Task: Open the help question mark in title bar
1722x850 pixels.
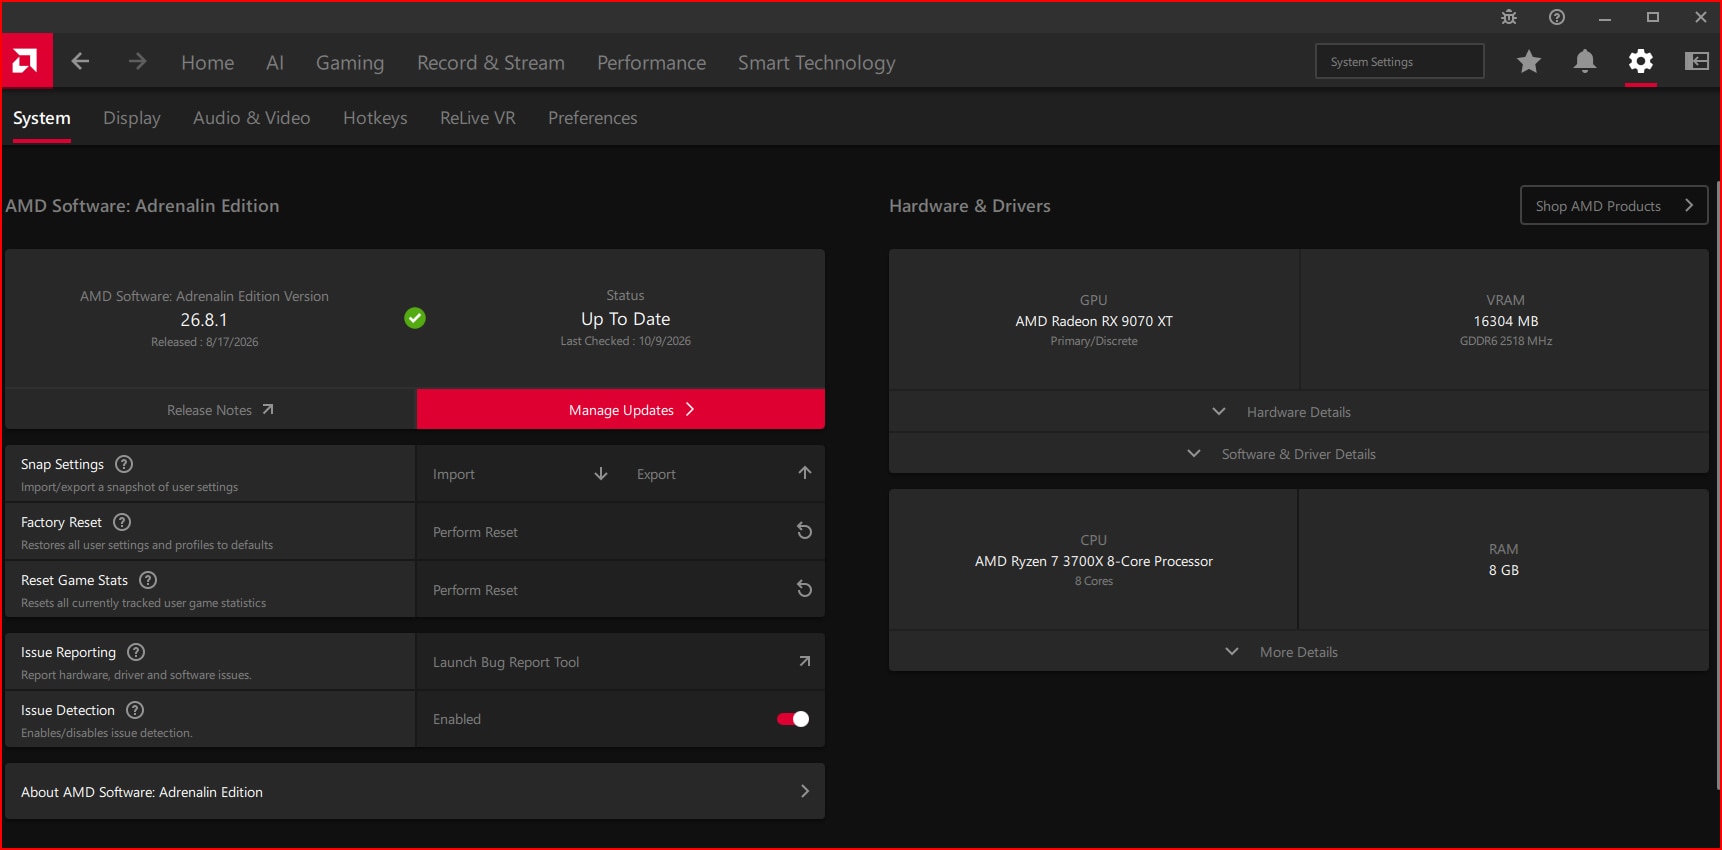Action: point(1556,17)
